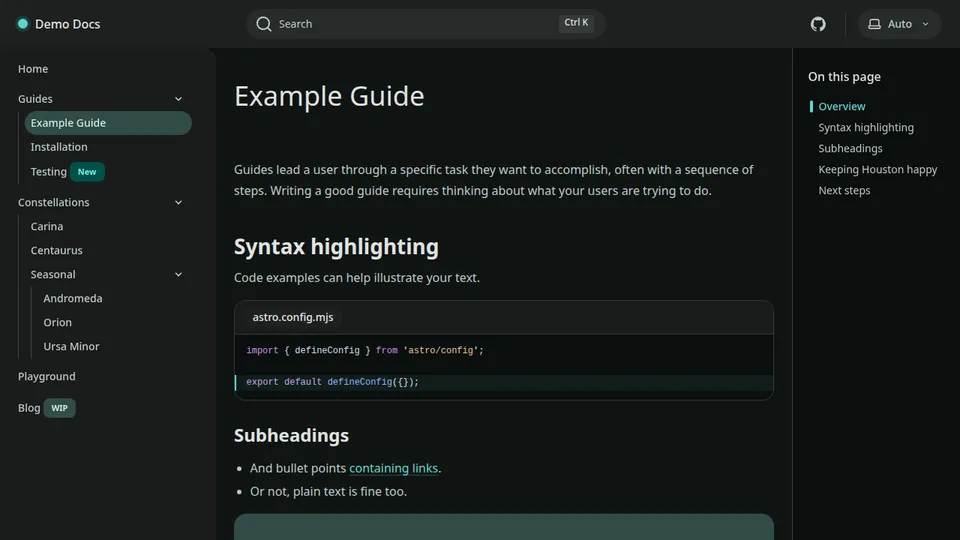
Task: Jump to Keeping Houston happy section
Action: 877,169
